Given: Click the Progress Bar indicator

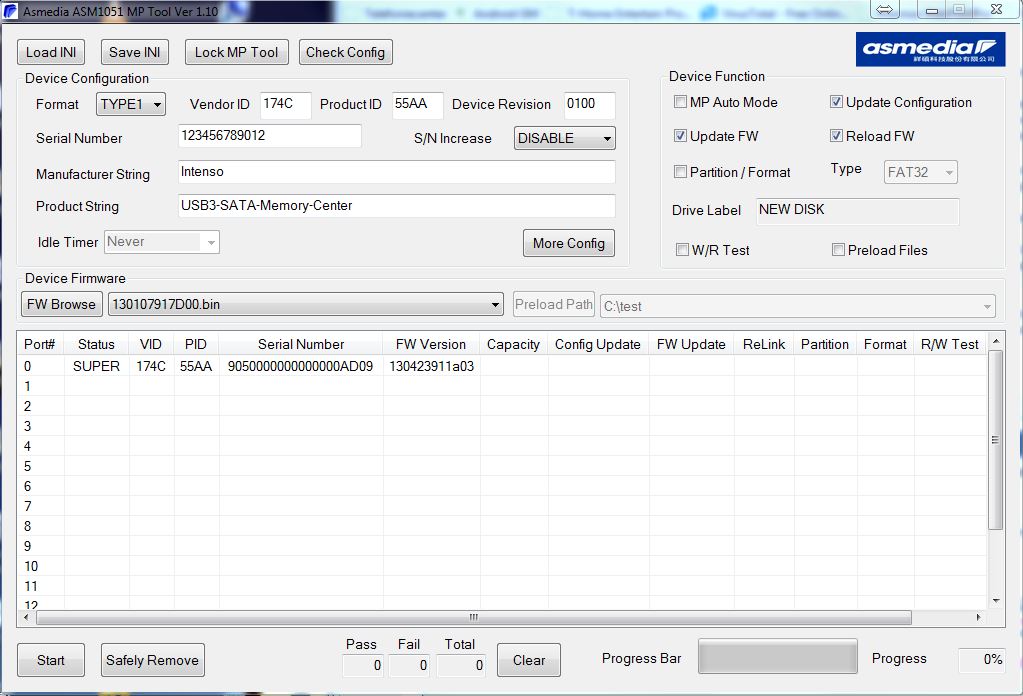Looking at the screenshot, I should 778,656.
